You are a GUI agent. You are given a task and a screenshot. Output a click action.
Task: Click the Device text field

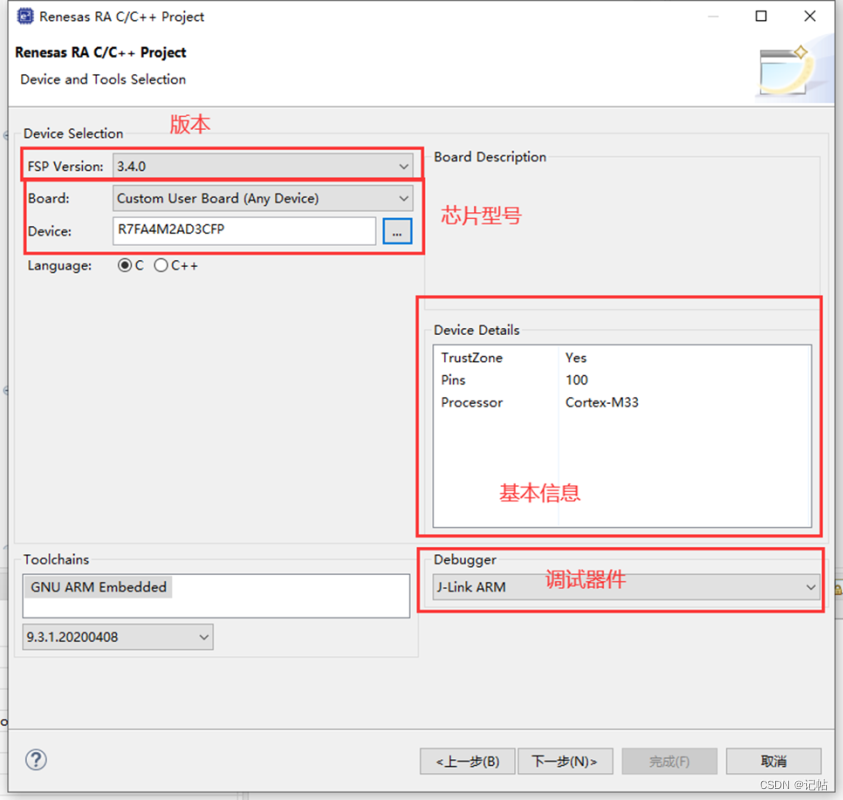point(244,231)
